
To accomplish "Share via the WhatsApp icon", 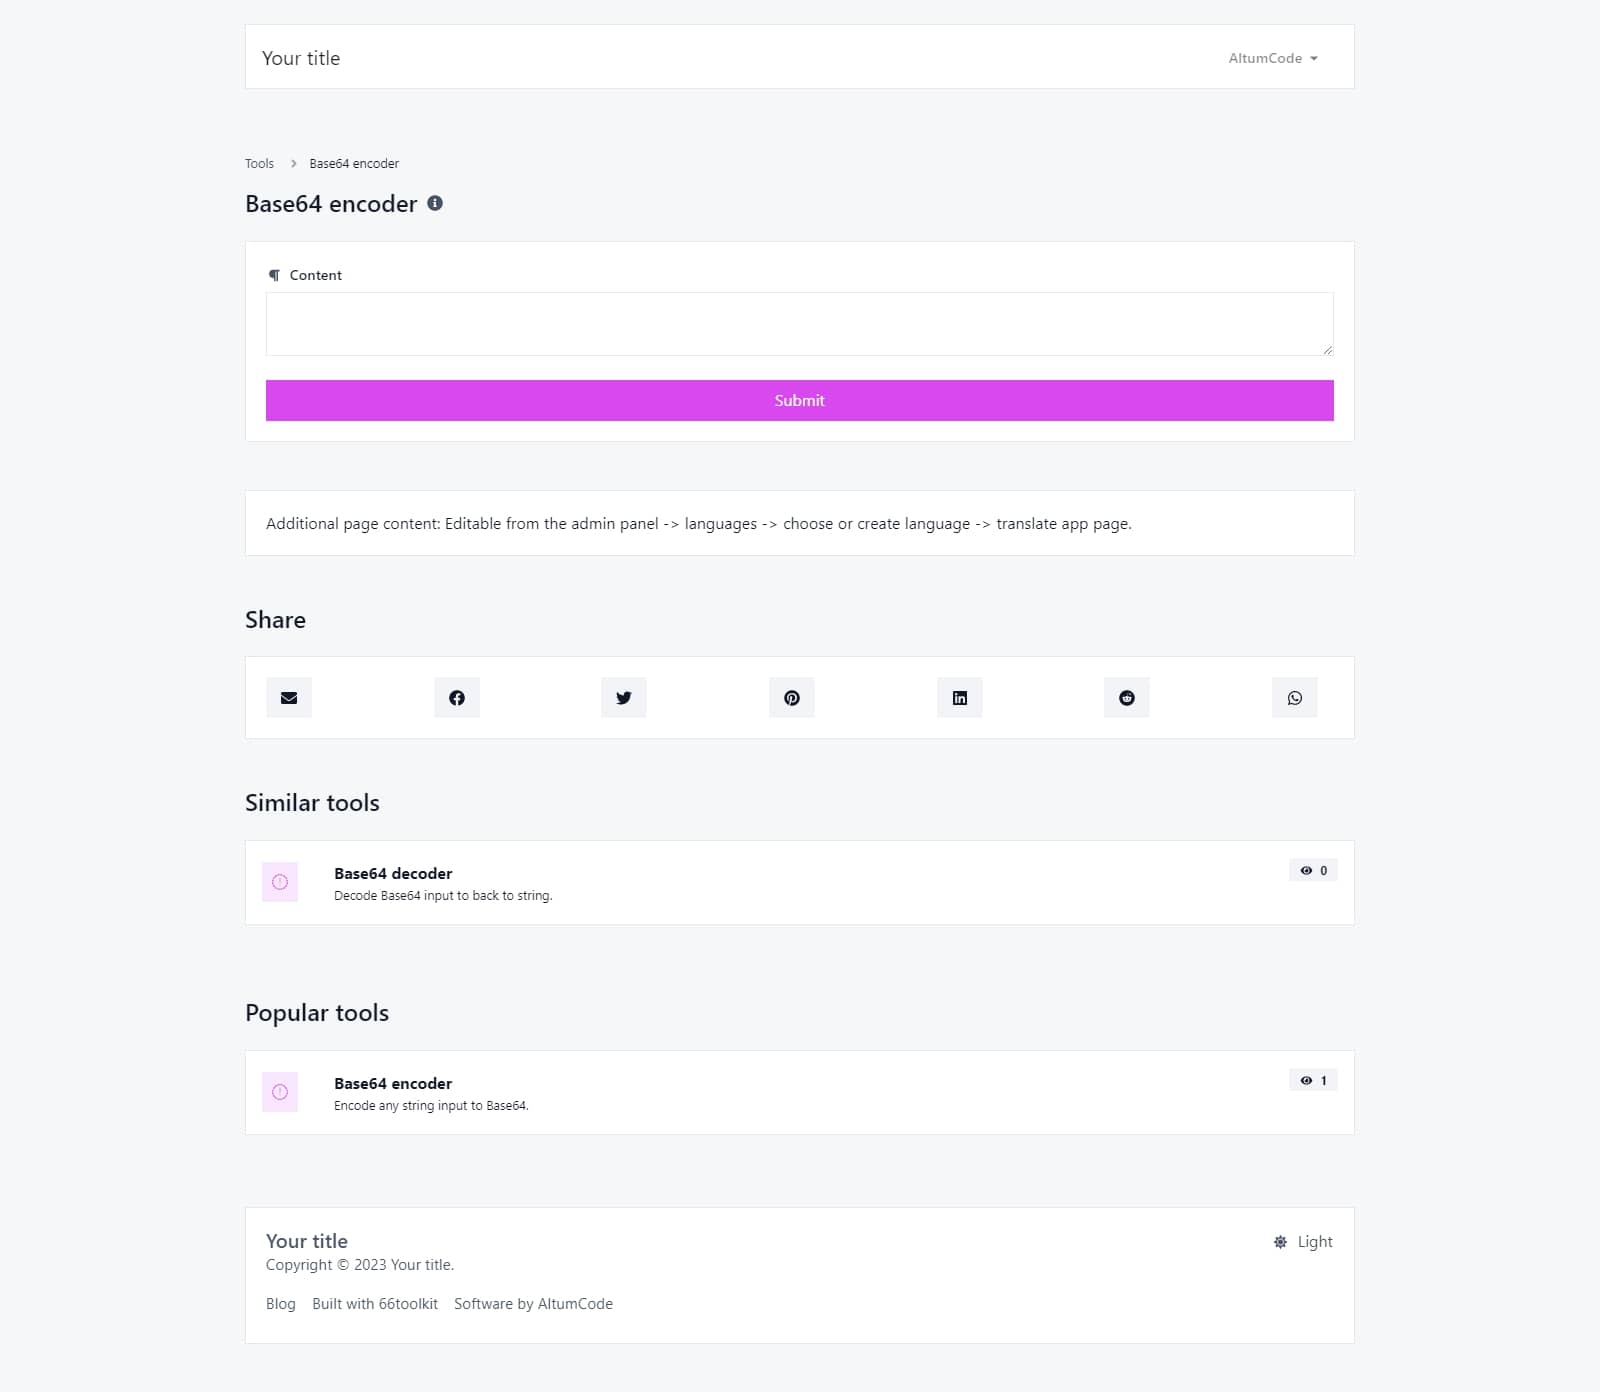I will click(x=1295, y=698).
